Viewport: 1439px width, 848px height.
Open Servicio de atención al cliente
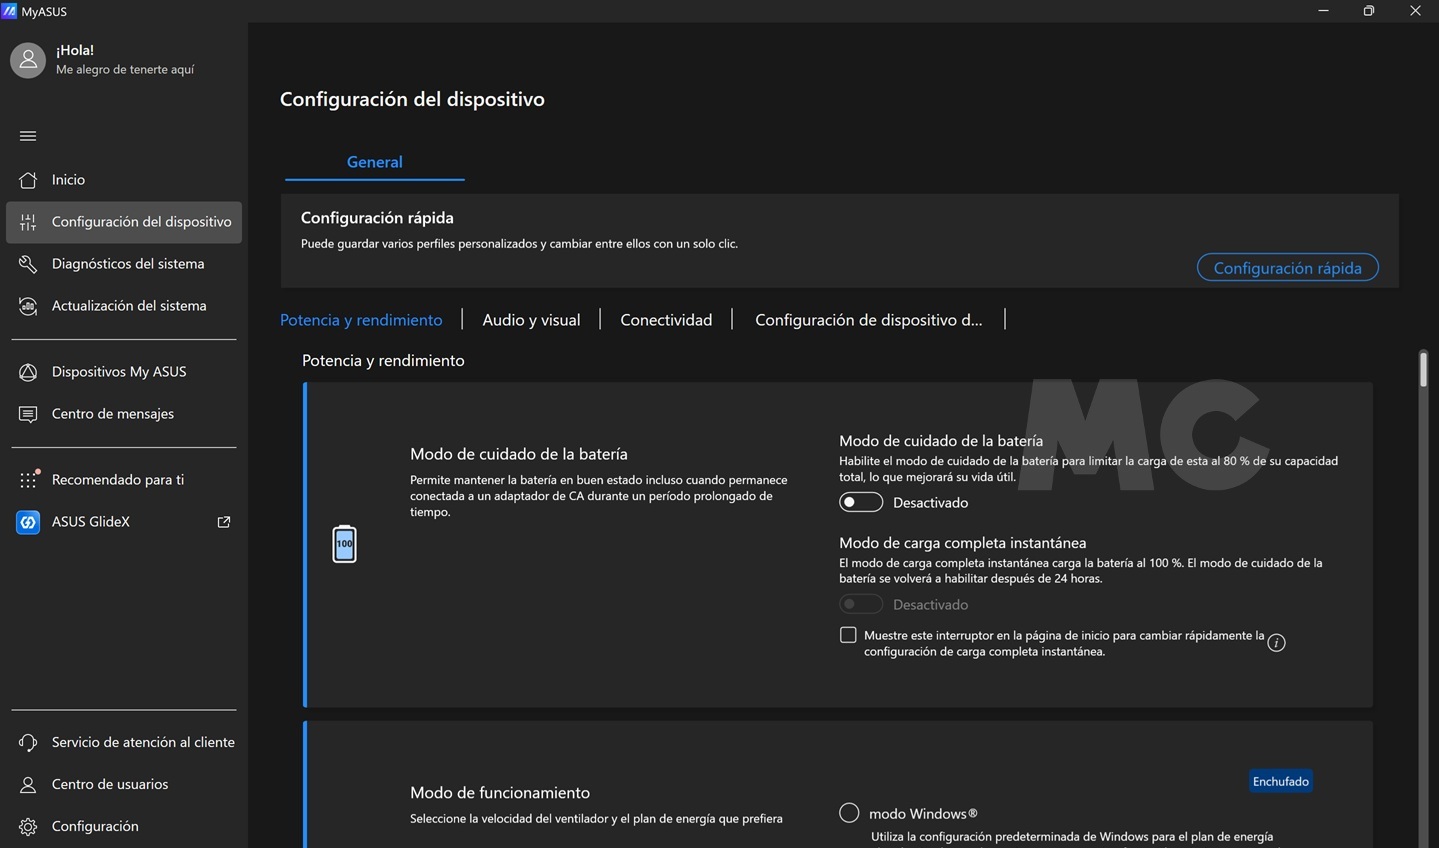click(124, 742)
